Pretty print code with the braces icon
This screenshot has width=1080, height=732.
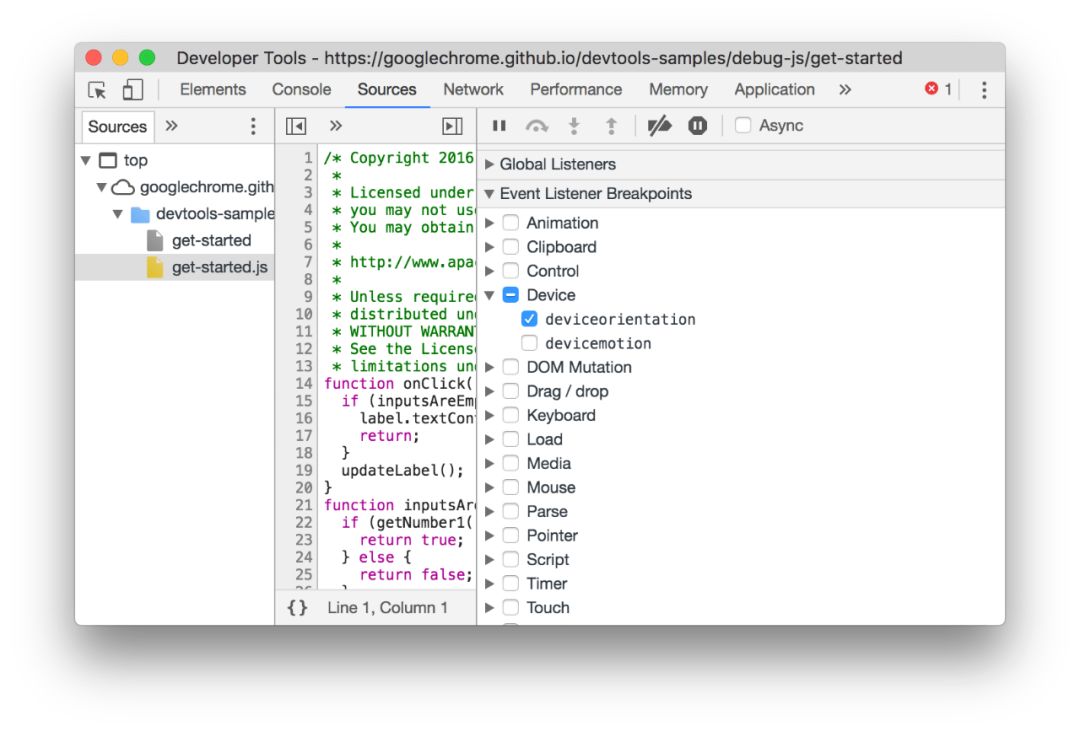click(x=298, y=607)
